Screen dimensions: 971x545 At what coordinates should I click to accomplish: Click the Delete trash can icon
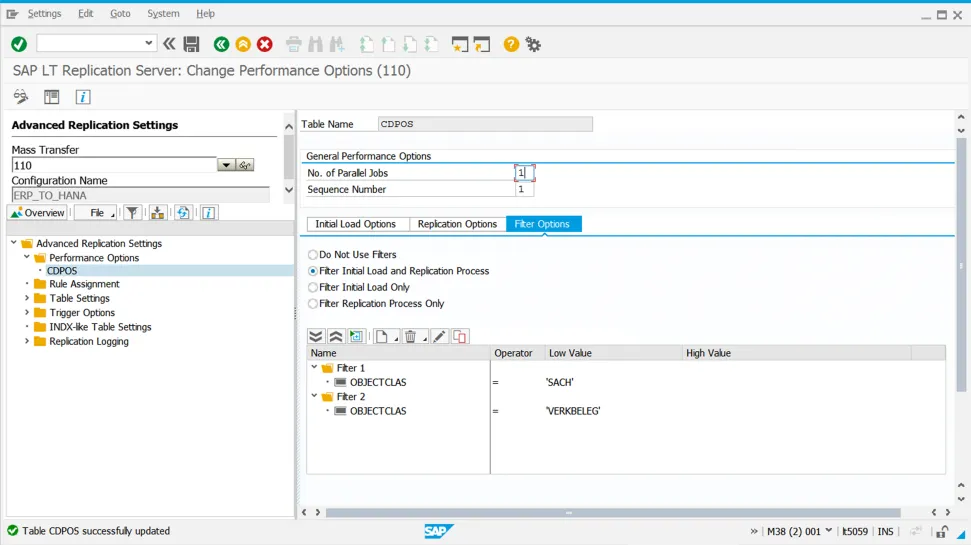click(410, 337)
